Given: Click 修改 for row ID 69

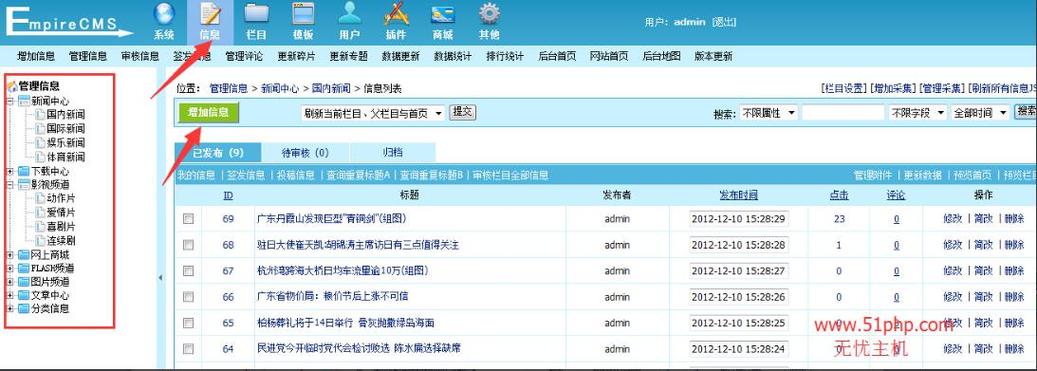Looking at the screenshot, I should tap(953, 218).
